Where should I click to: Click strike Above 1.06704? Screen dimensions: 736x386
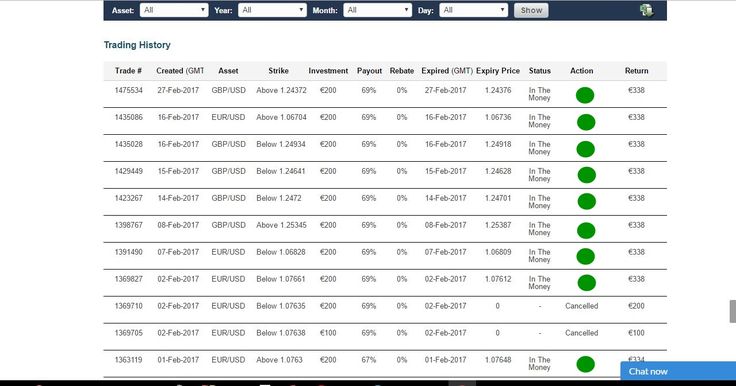click(281, 117)
